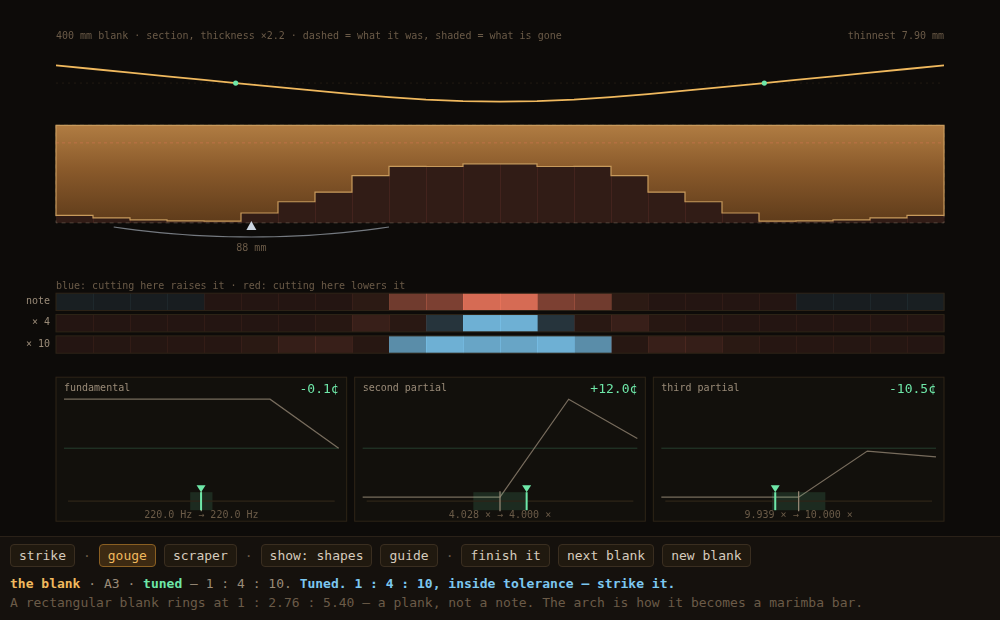The height and width of the screenshot is (620, 1000).
Task: Click the blue band in ×10 row
Action: tap(500, 344)
